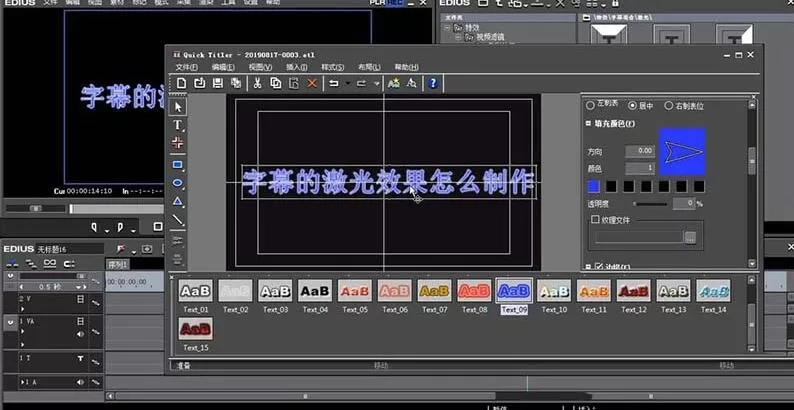Click the texture file browse button
This screenshot has width=794, height=410.
coord(690,237)
